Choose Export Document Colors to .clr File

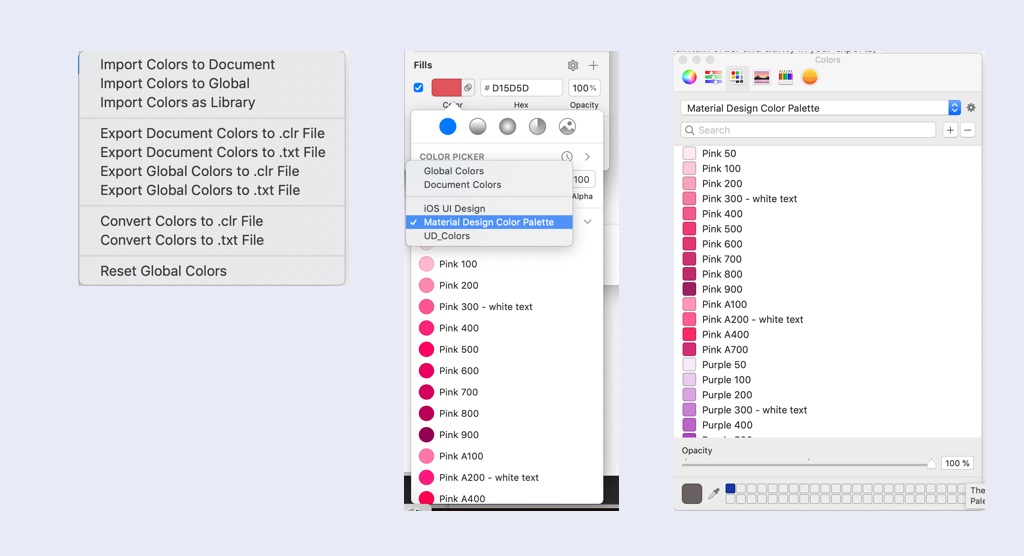[212, 133]
